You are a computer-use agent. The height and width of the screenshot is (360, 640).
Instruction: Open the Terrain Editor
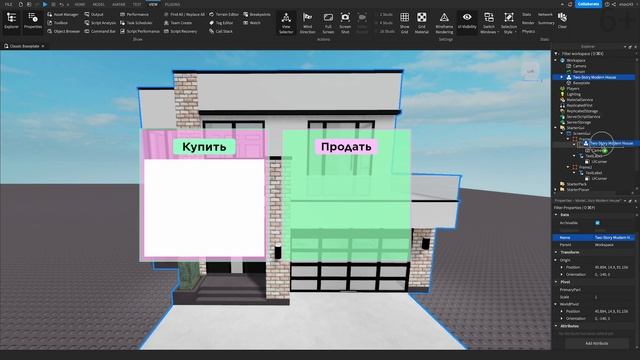pos(224,14)
